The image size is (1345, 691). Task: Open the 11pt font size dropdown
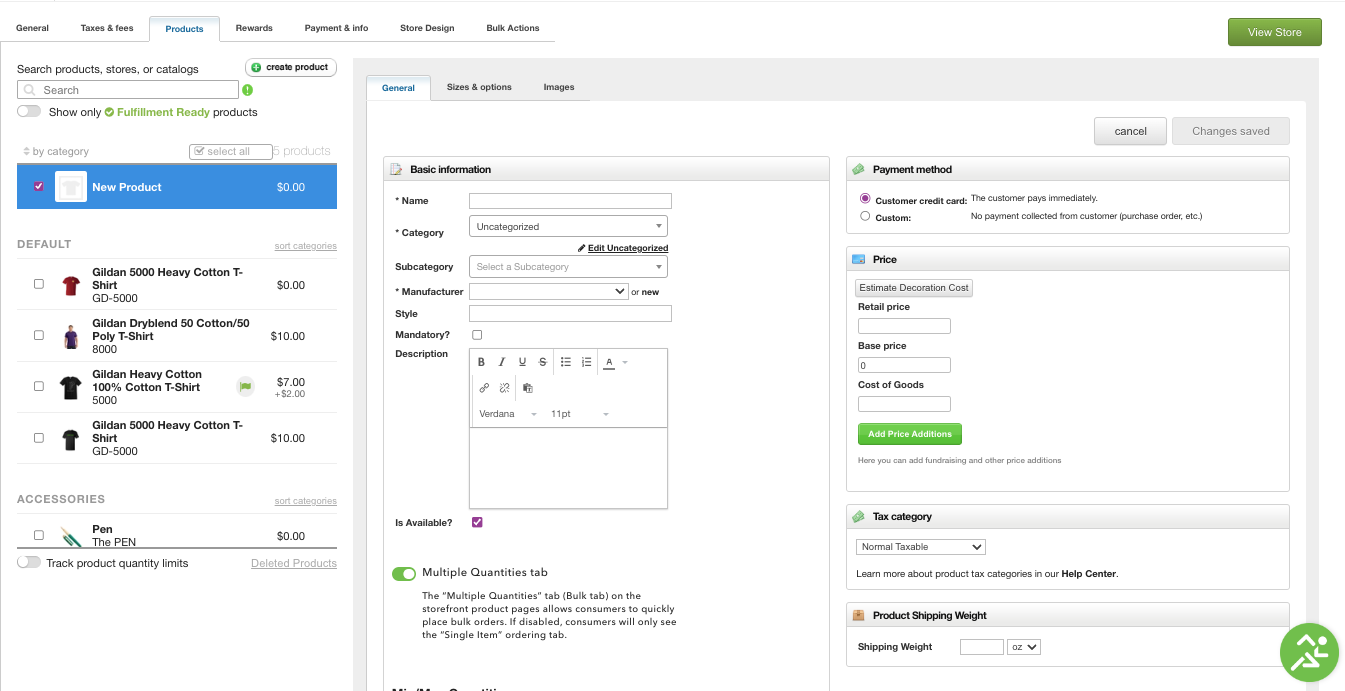click(x=579, y=414)
